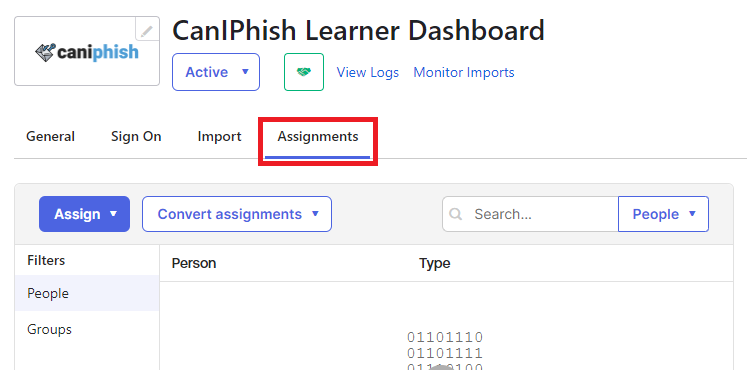Image resolution: width=747 pixels, height=370 pixels.
Task: Click the search magnifier icon
Action: coord(456,214)
